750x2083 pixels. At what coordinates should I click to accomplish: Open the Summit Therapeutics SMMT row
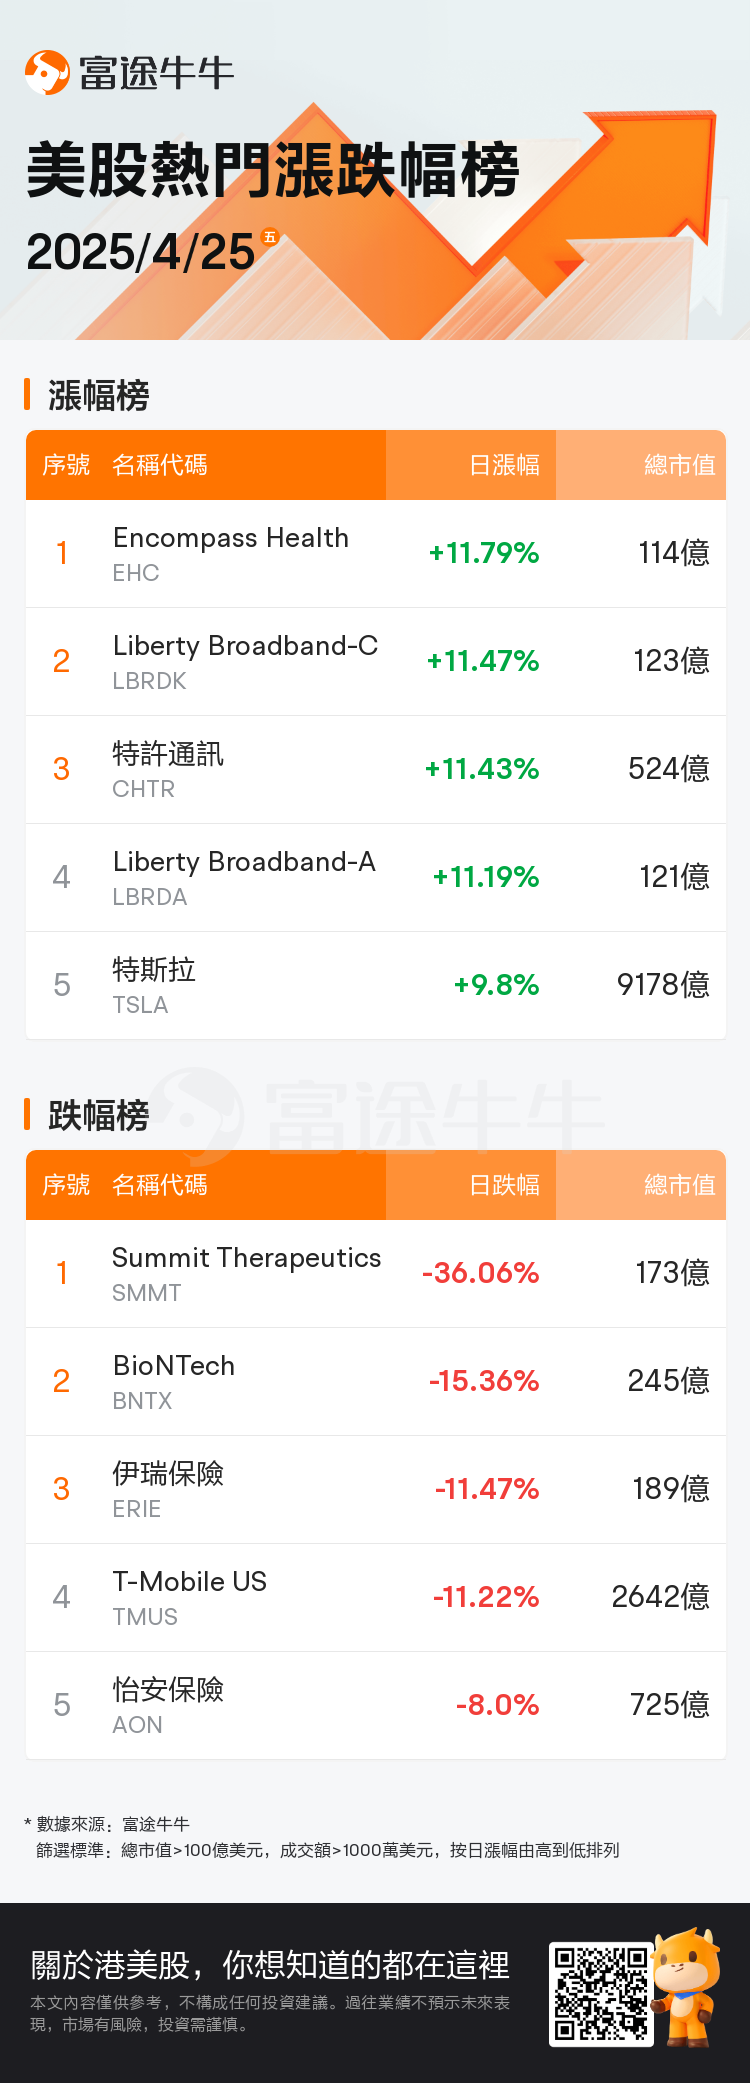click(376, 1274)
